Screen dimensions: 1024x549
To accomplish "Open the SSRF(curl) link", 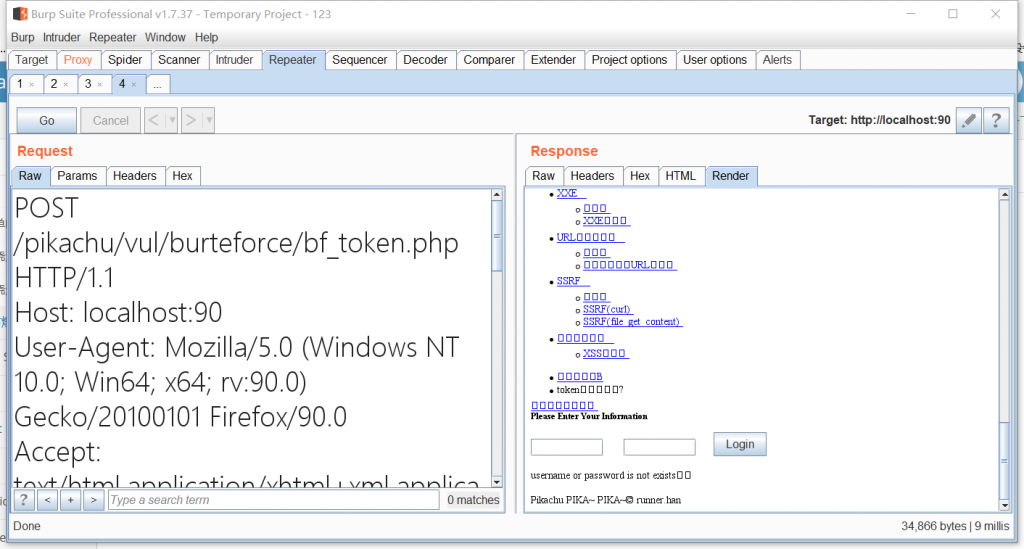I will point(607,310).
